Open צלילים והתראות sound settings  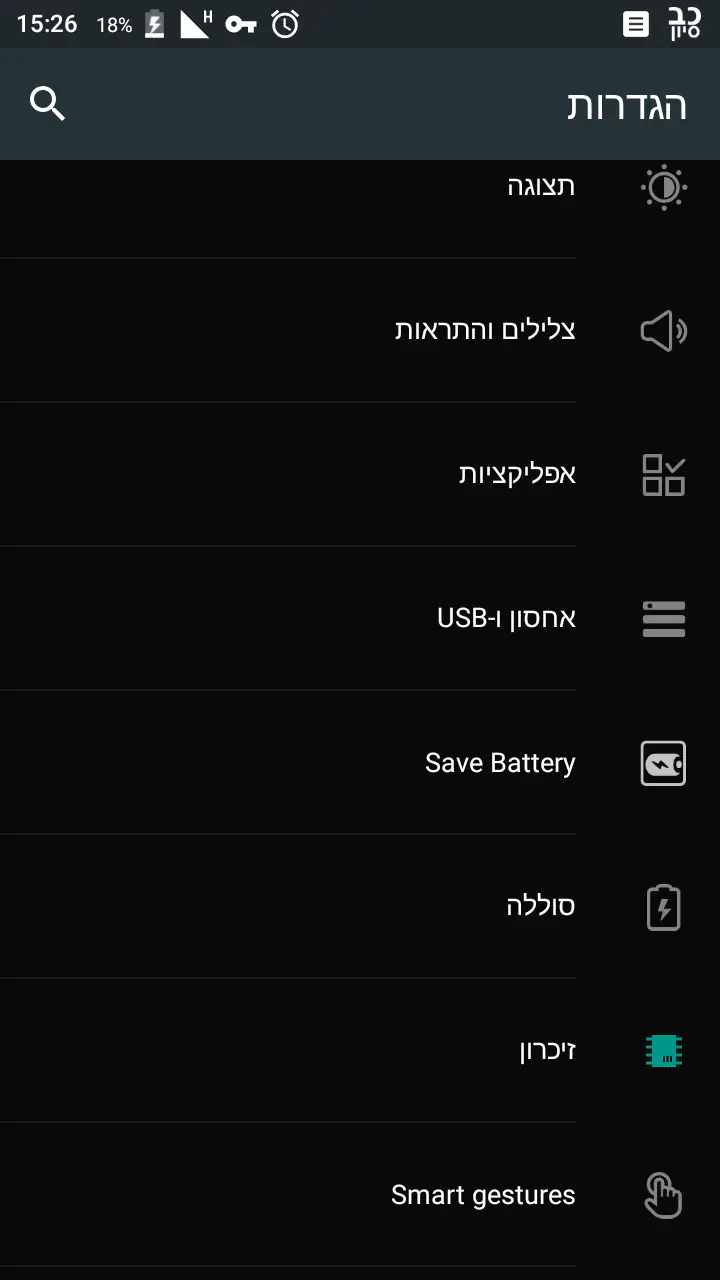pos(485,331)
